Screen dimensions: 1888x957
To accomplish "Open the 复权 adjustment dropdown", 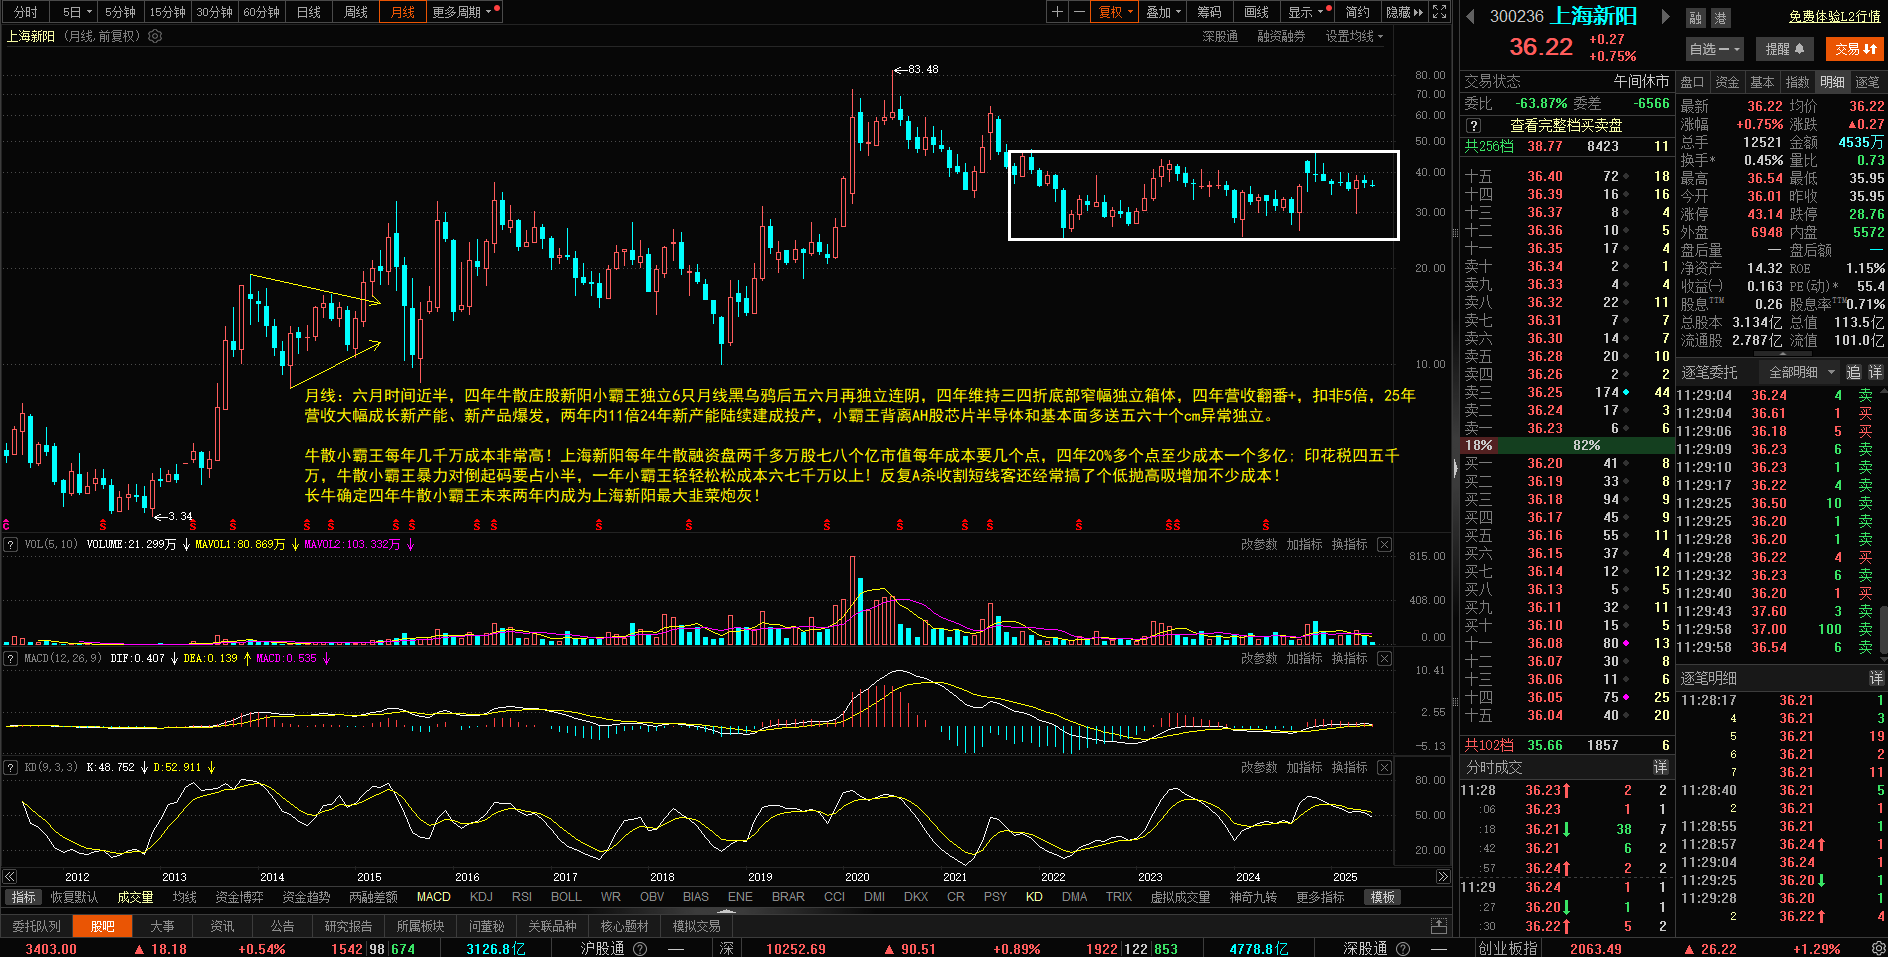I will tap(1116, 12).
